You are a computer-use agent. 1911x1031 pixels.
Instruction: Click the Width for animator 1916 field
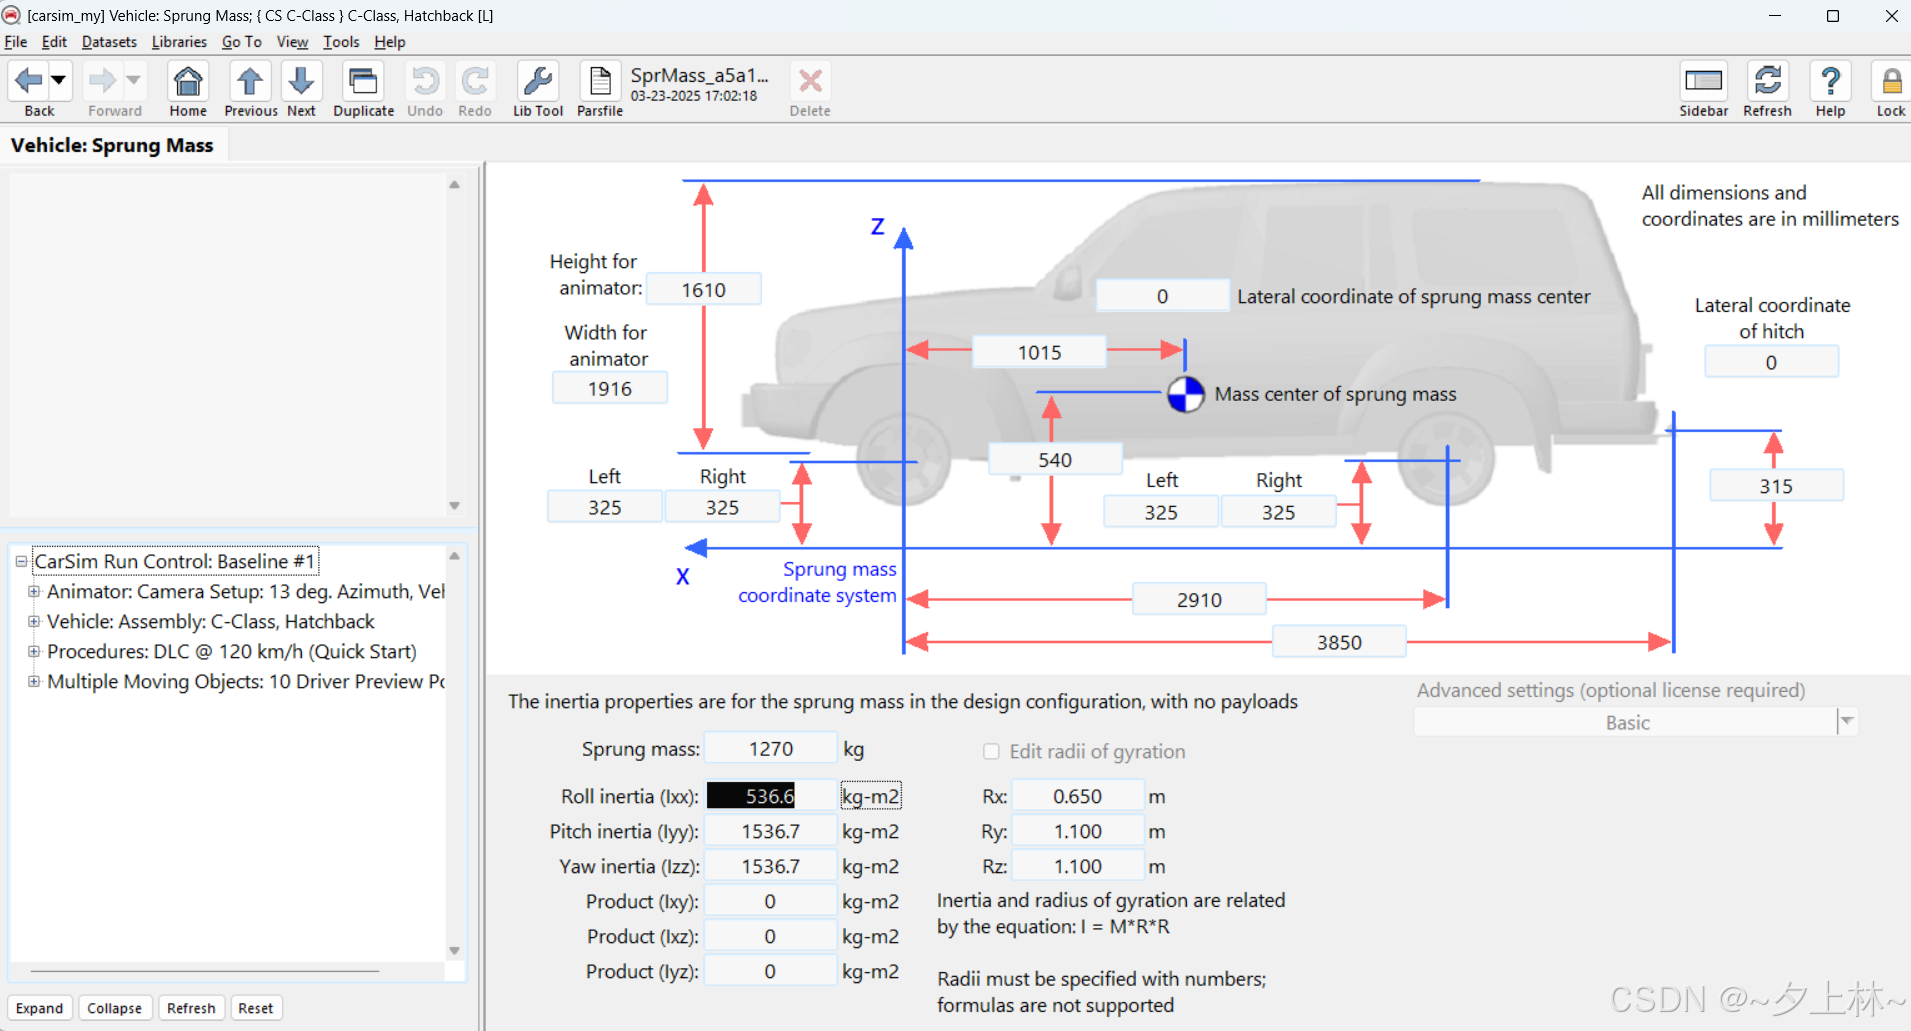[x=610, y=388]
